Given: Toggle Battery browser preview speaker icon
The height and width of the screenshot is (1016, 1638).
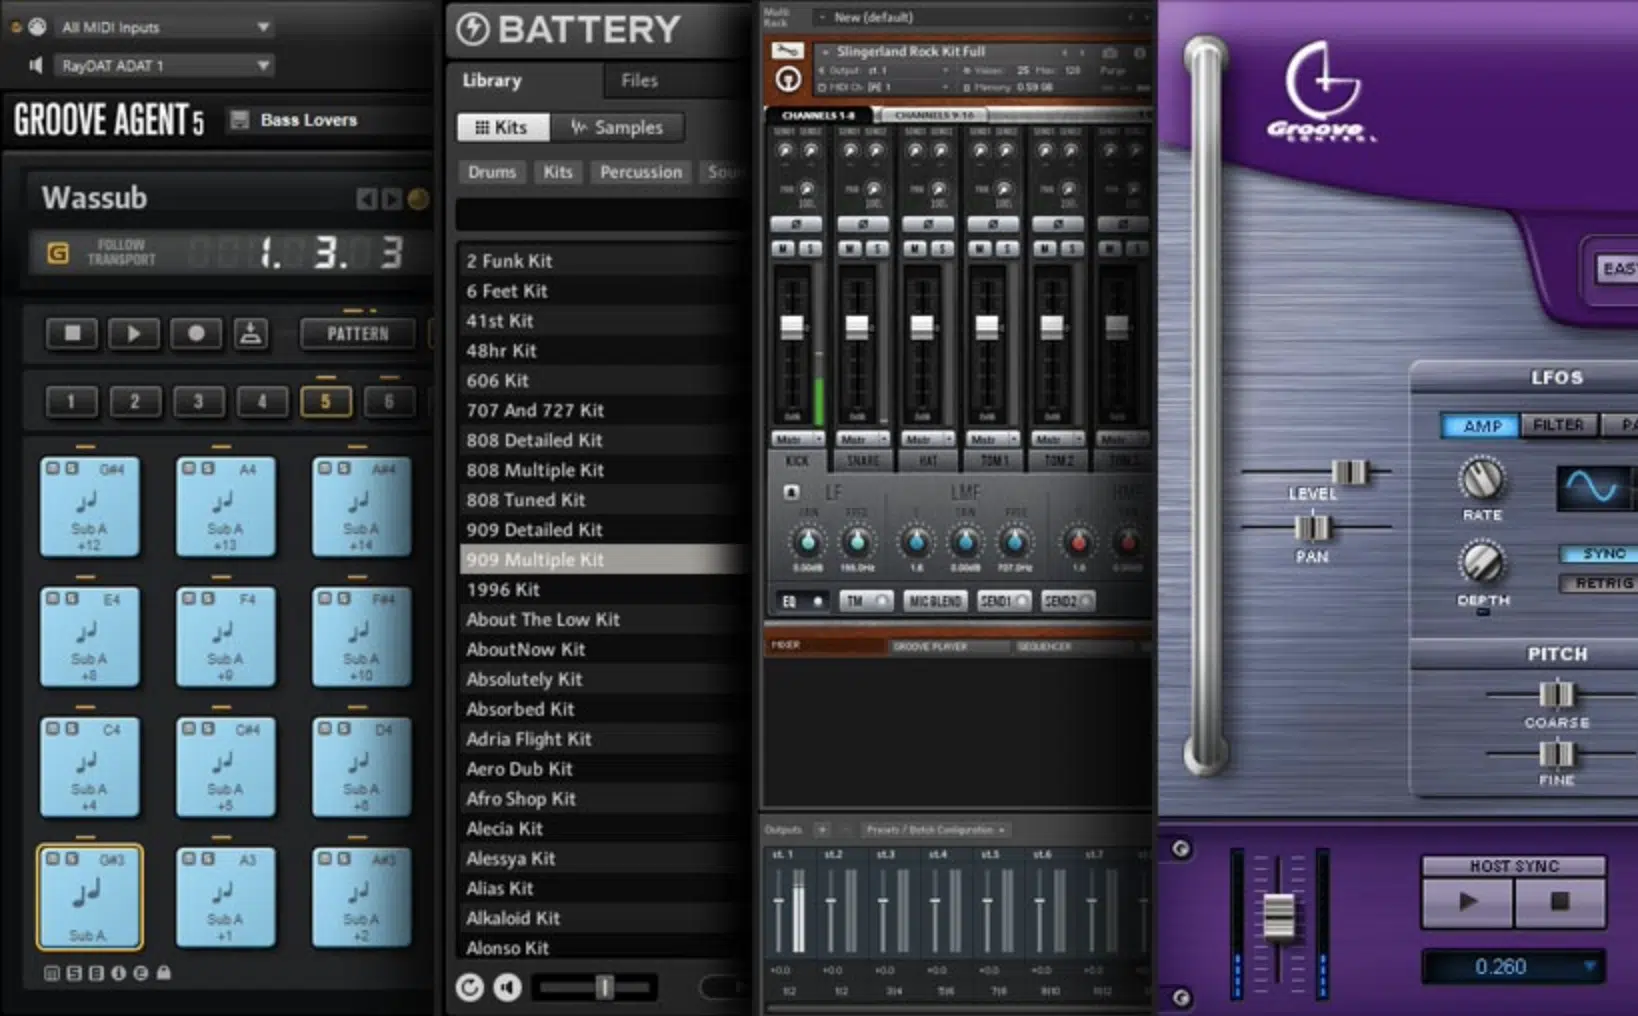Looking at the screenshot, I should (x=508, y=988).
